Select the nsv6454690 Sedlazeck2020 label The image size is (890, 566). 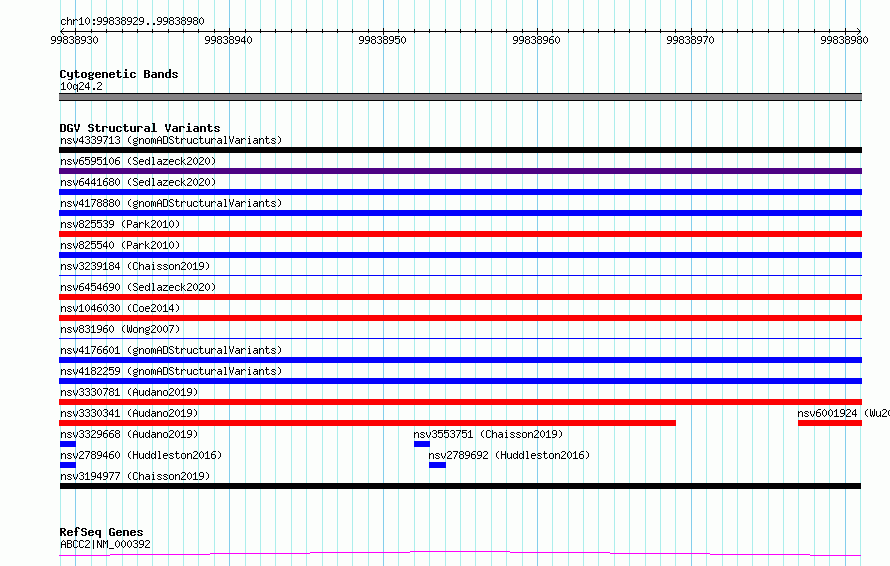tap(138, 287)
